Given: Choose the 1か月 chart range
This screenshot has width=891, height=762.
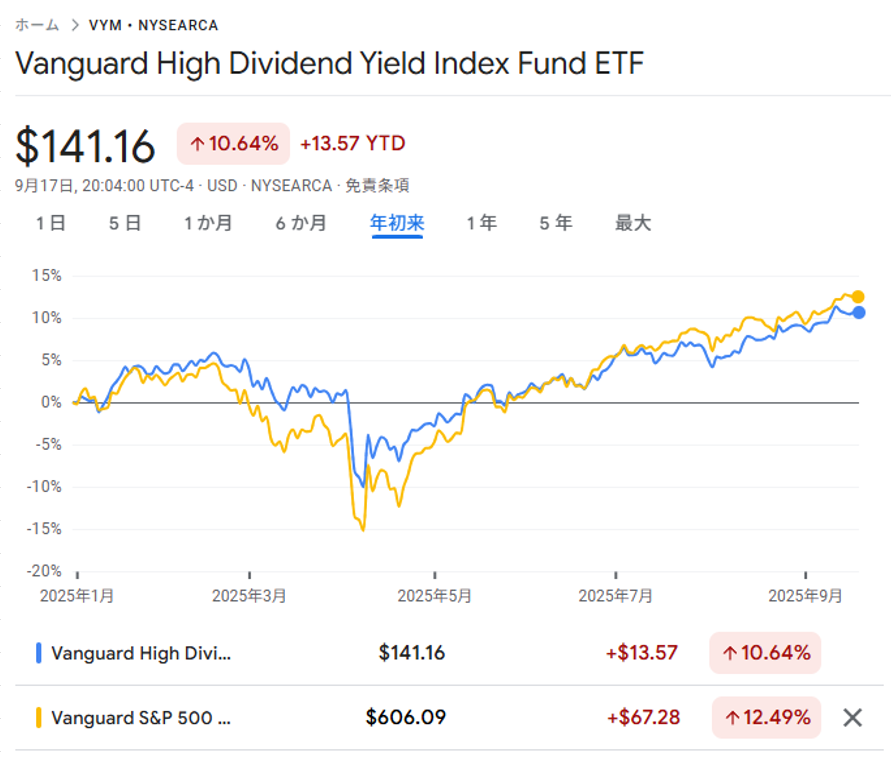Looking at the screenshot, I should (208, 223).
